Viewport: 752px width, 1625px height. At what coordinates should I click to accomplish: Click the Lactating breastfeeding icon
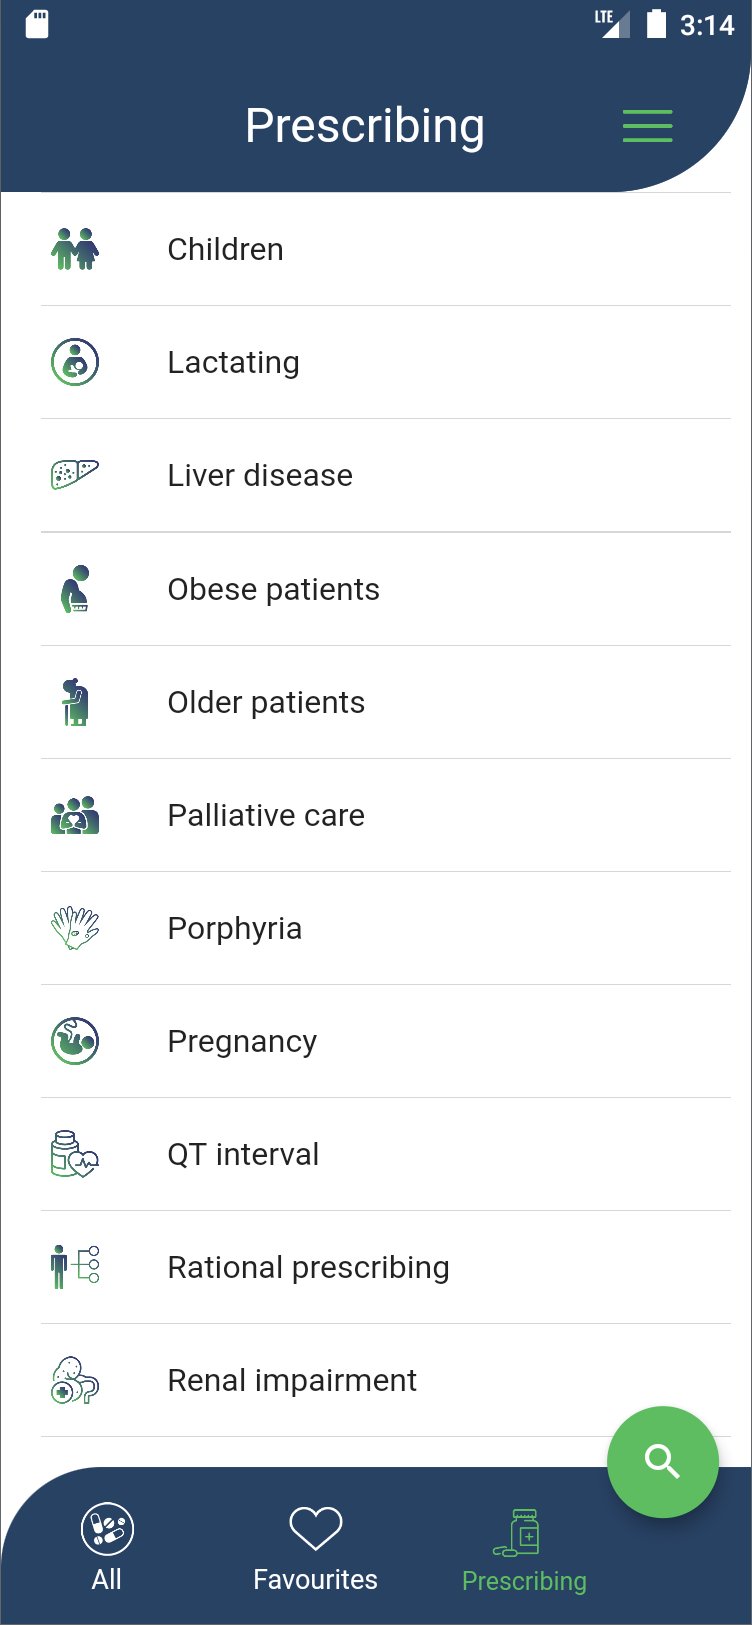coord(75,362)
